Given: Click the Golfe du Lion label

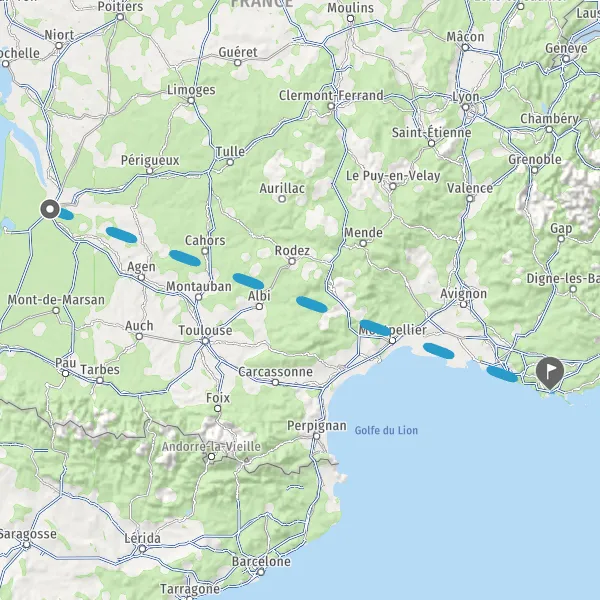Looking at the screenshot, I should click(x=386, y=430).
